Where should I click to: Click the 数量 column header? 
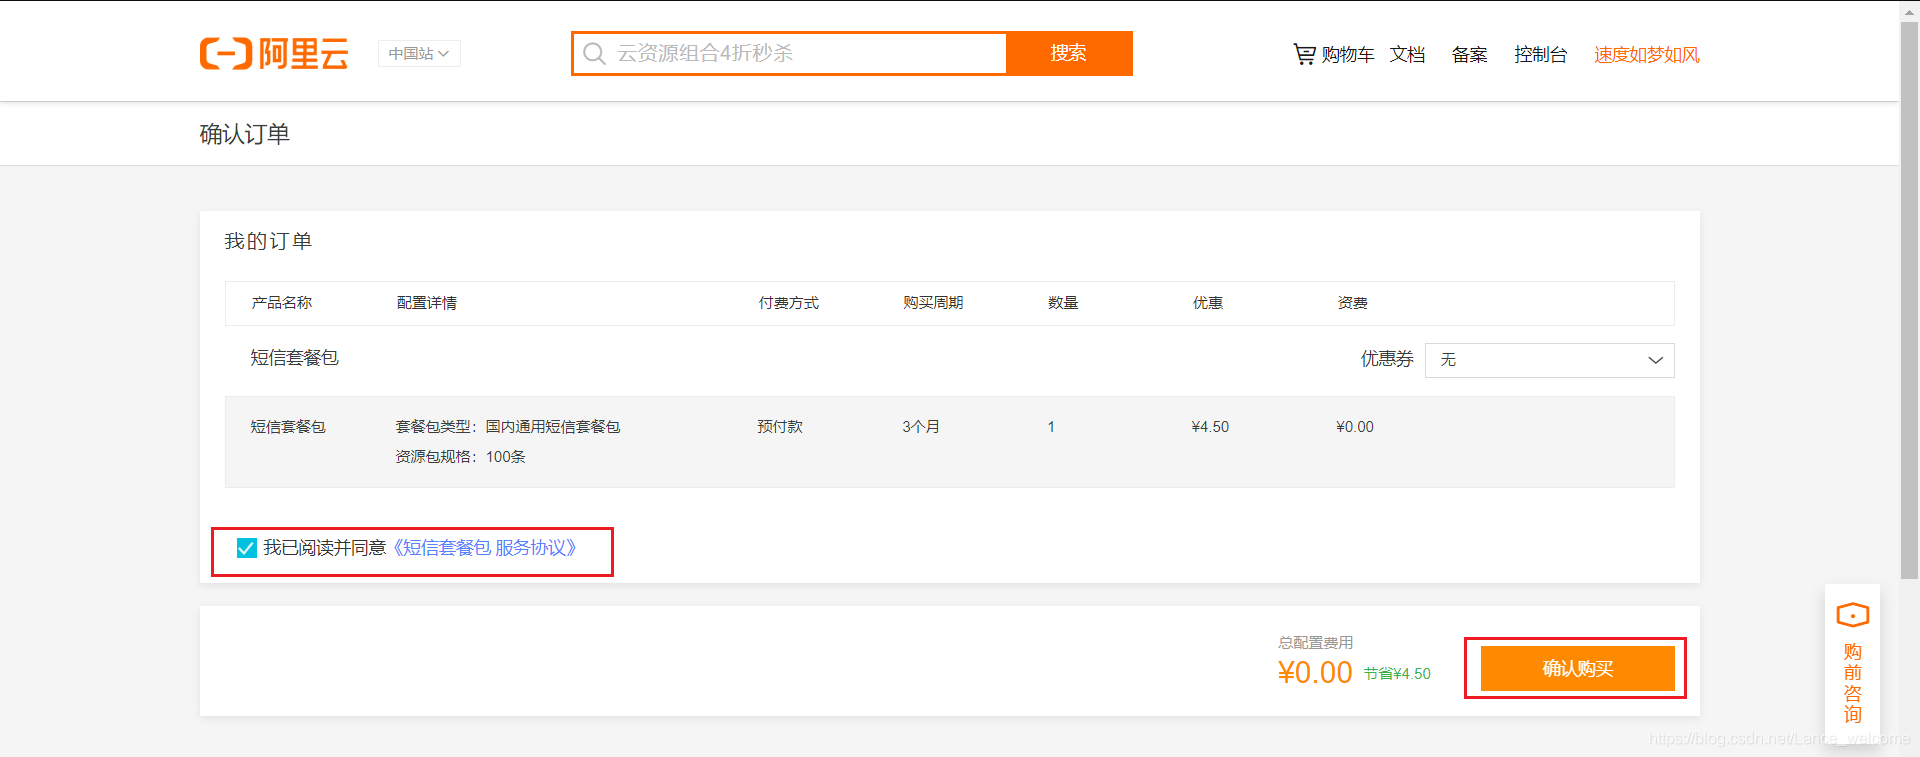(1062, 303)
